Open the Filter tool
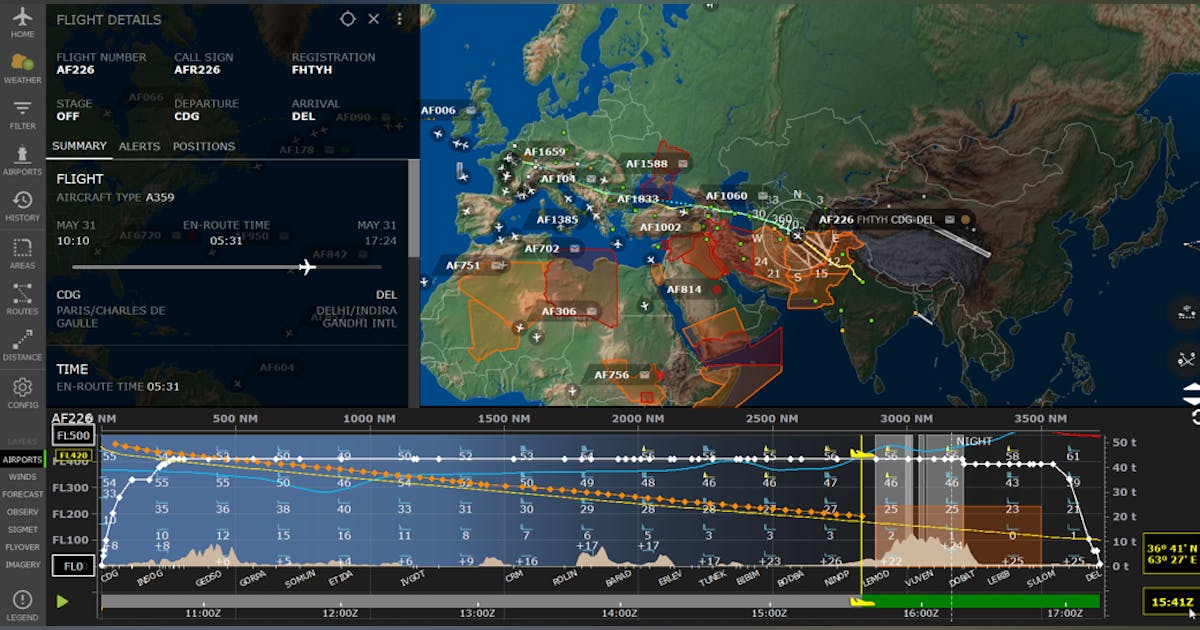Screen dimensions: 1200x630 pyautogui.click(x=22, y=114)
